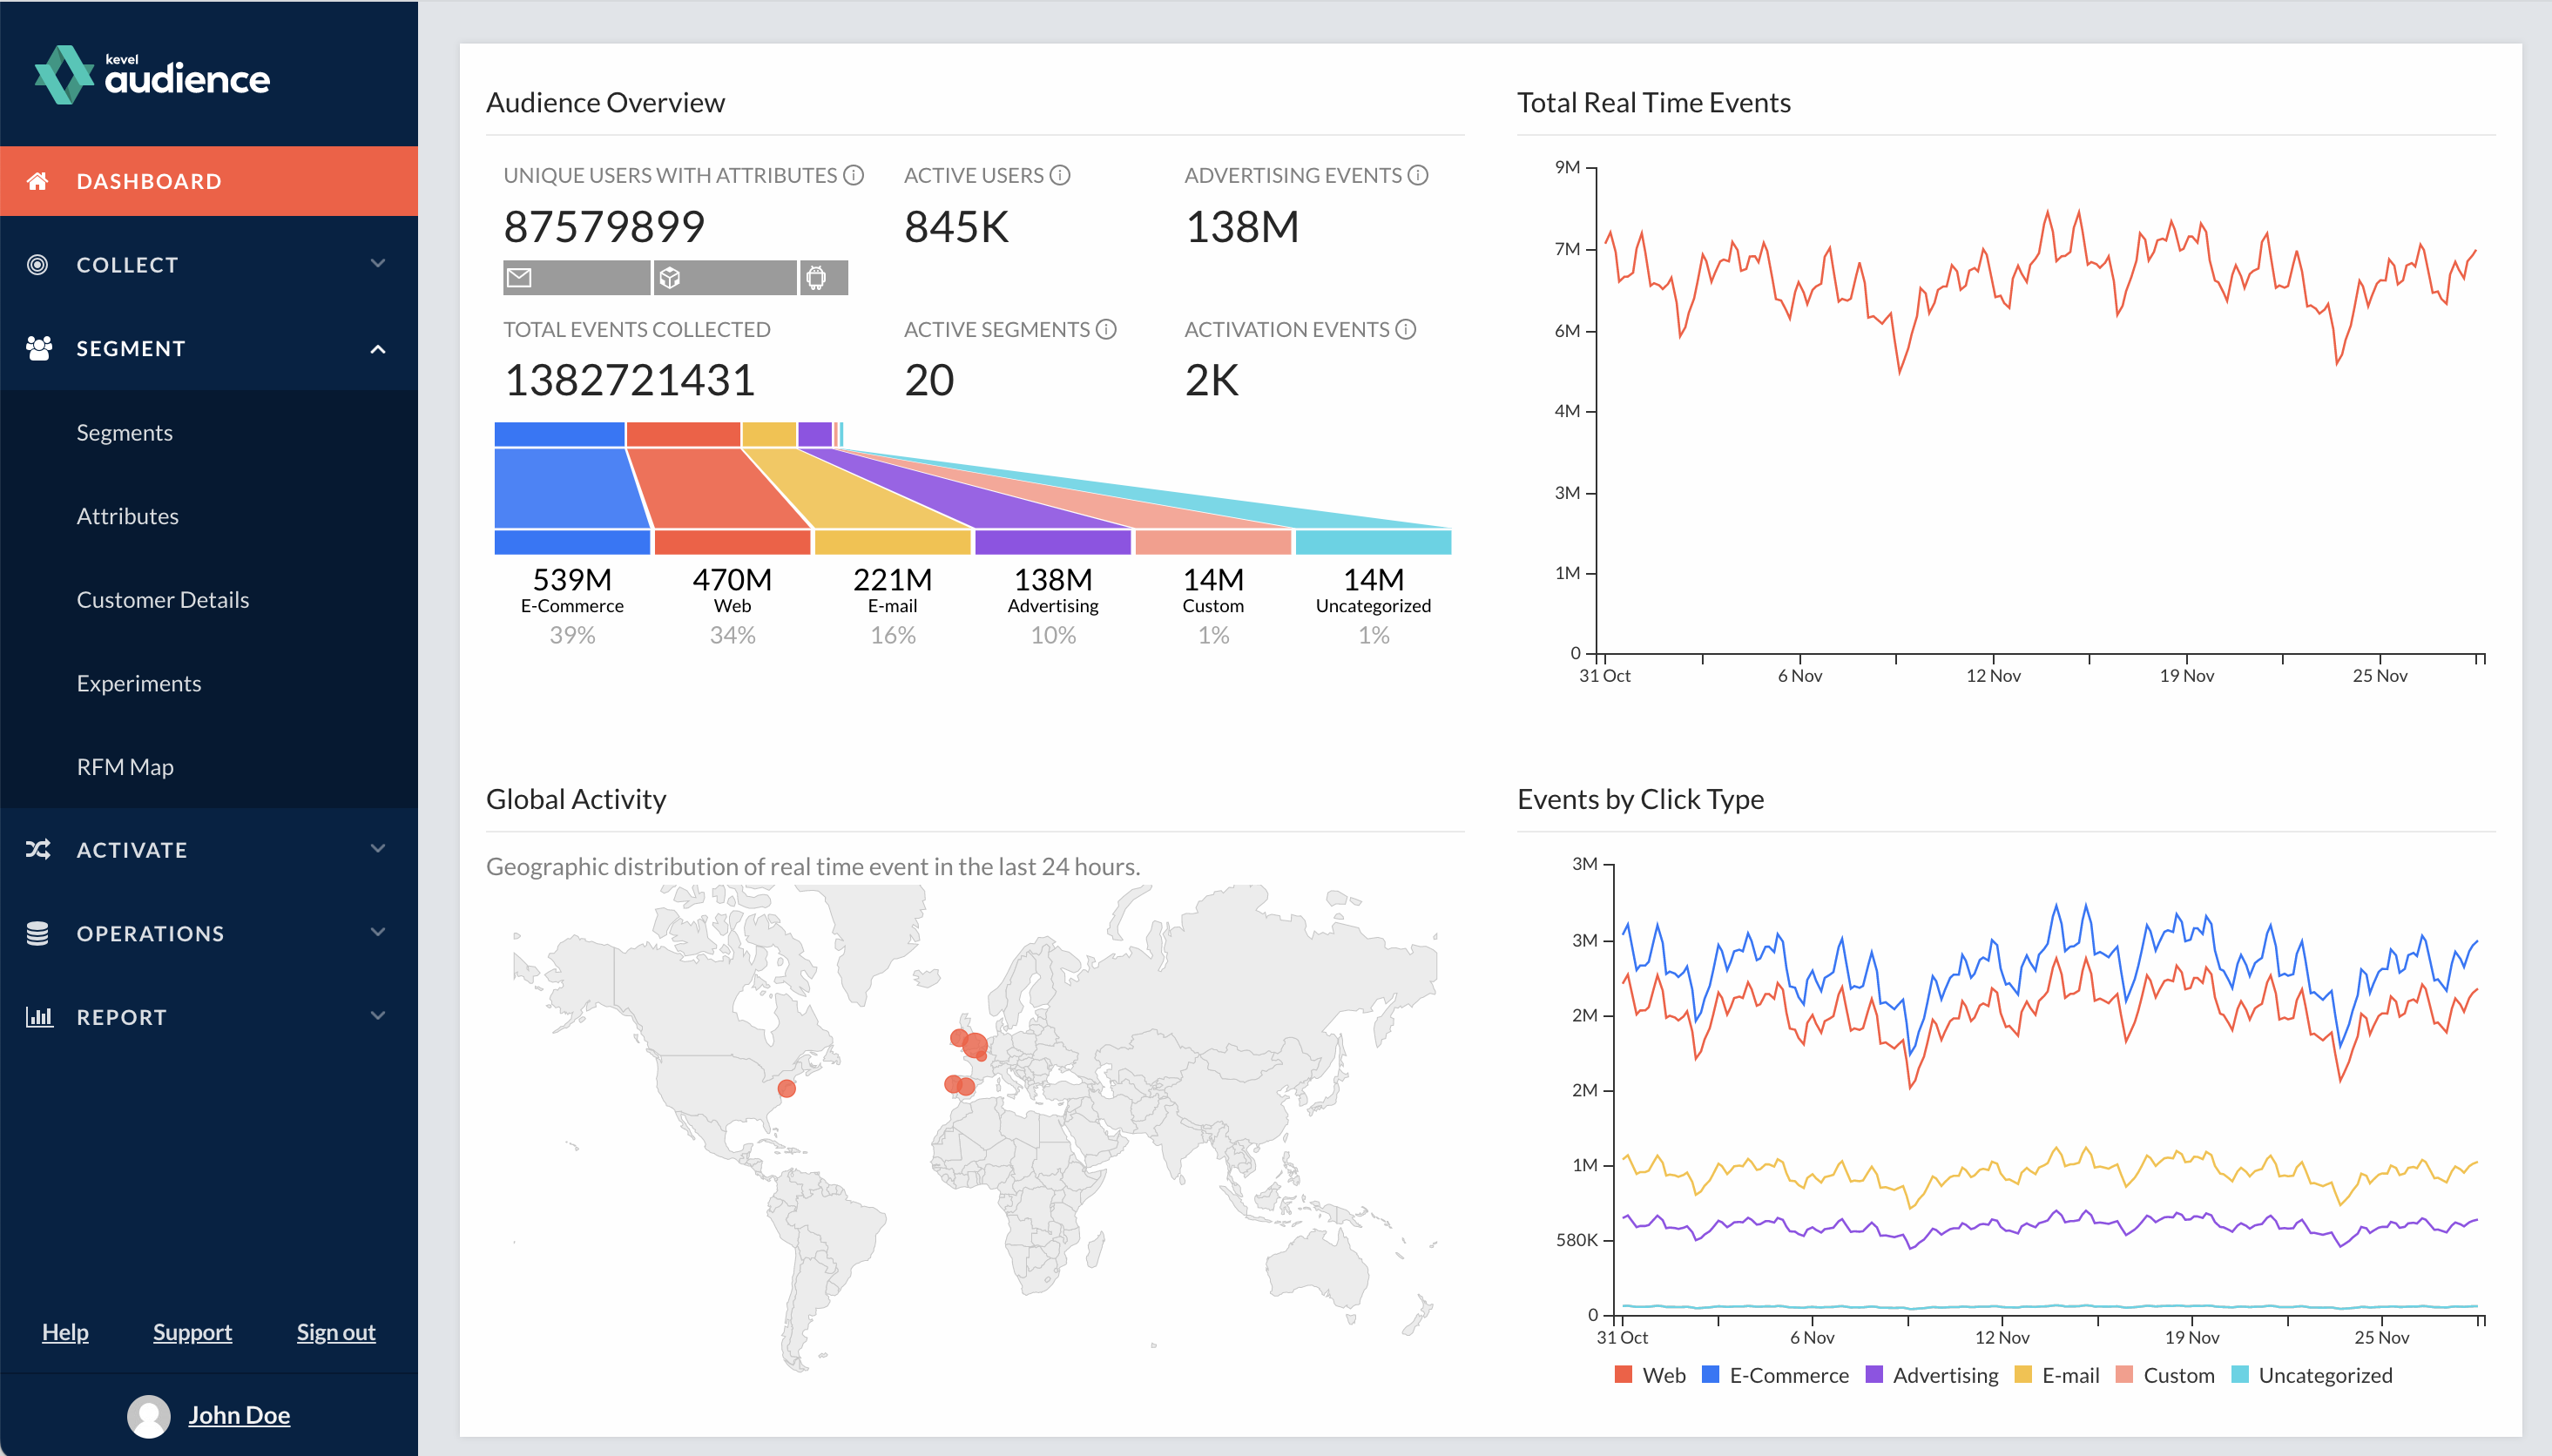Image resolution: width=2552 pixels, height=1456 pixels.
Task: Click info icon beside Activation Events
Action: coord(1406,330)
